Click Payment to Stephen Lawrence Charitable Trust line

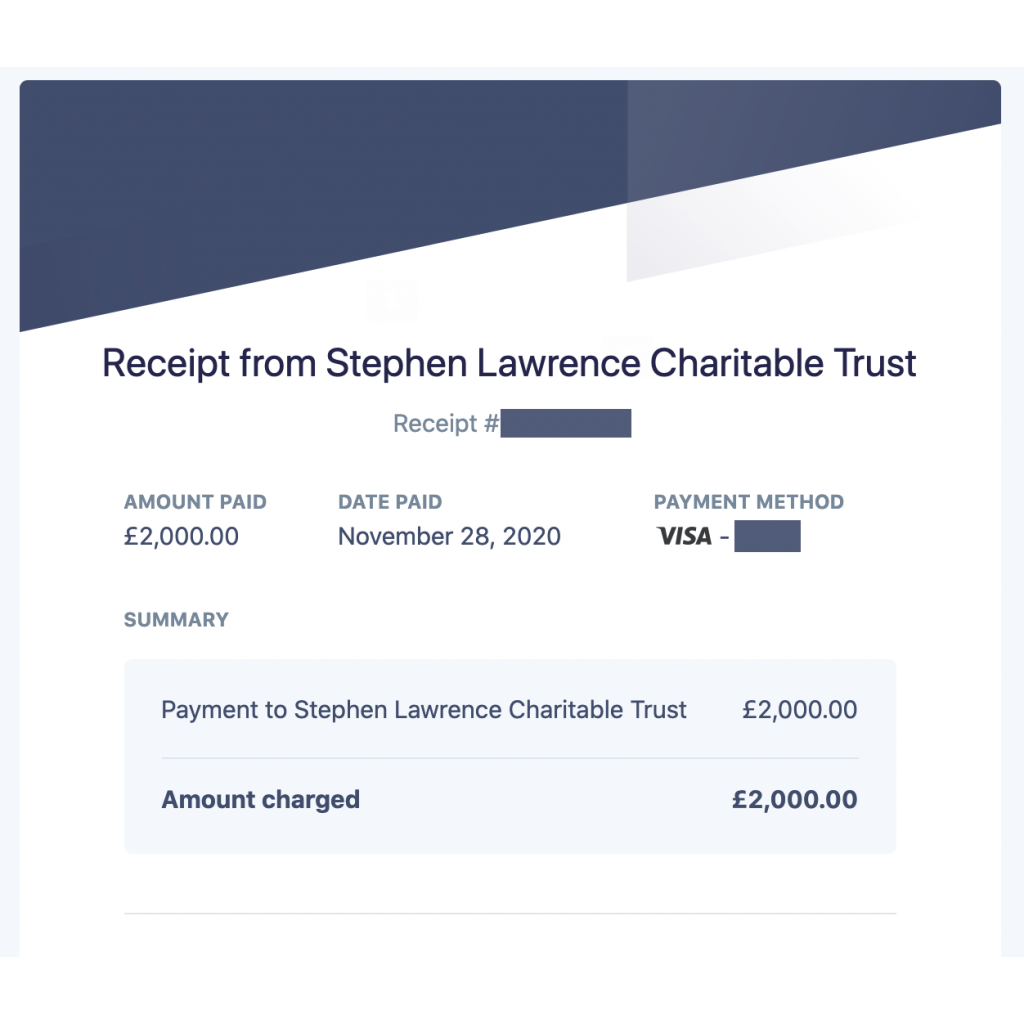coord(424,710)
